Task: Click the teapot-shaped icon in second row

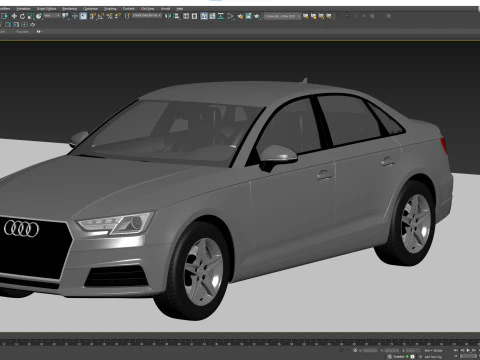Action: [x=33, y=25]
